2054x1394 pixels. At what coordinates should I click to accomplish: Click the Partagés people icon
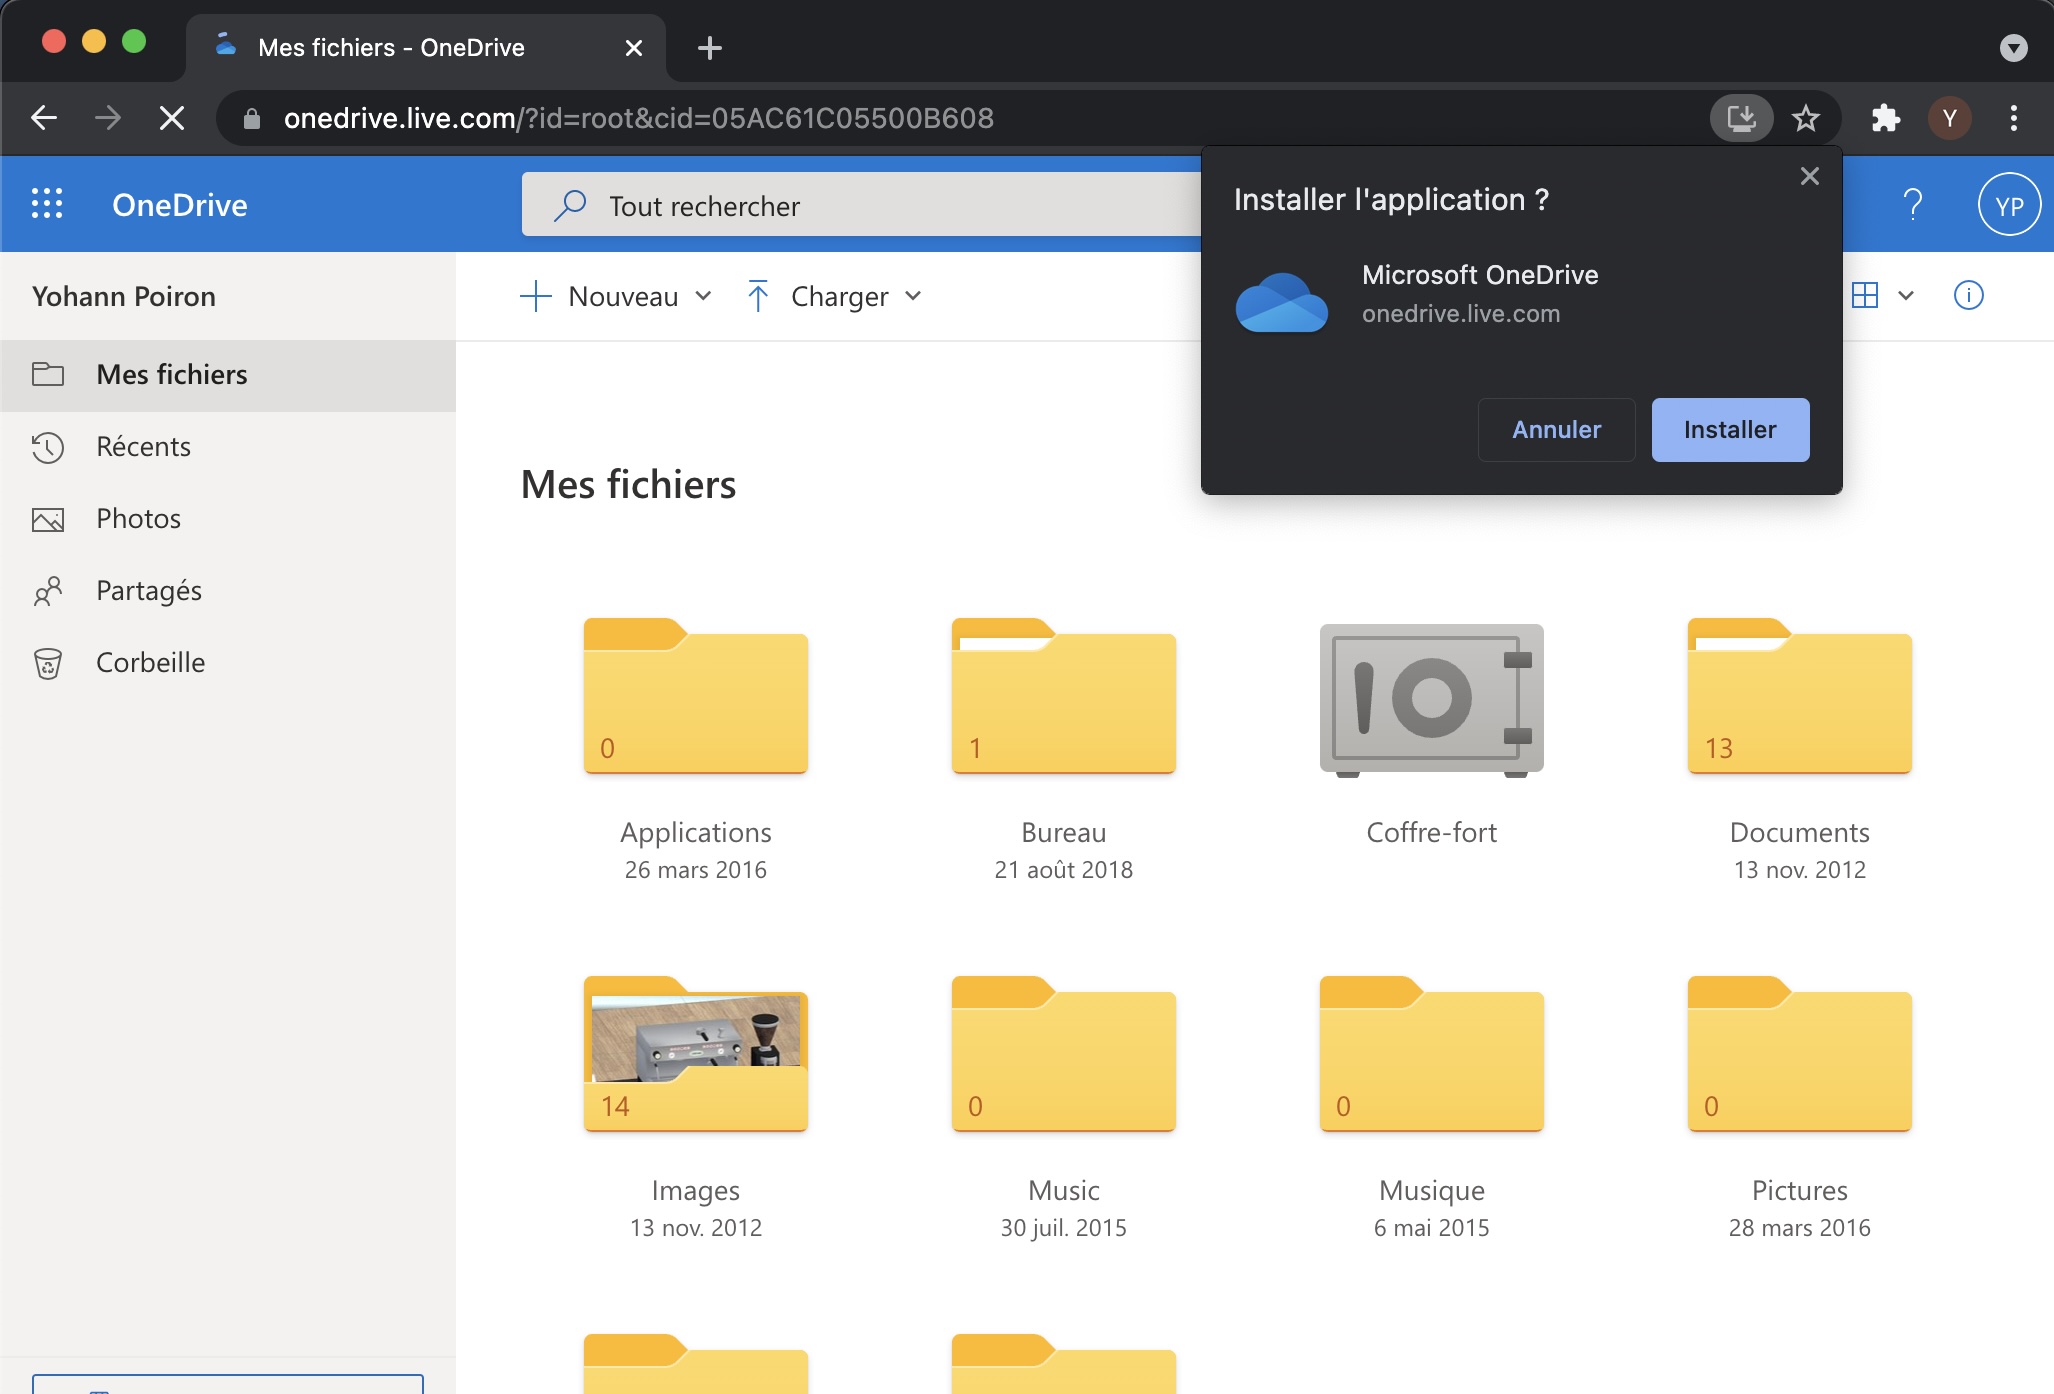[47, 590]
